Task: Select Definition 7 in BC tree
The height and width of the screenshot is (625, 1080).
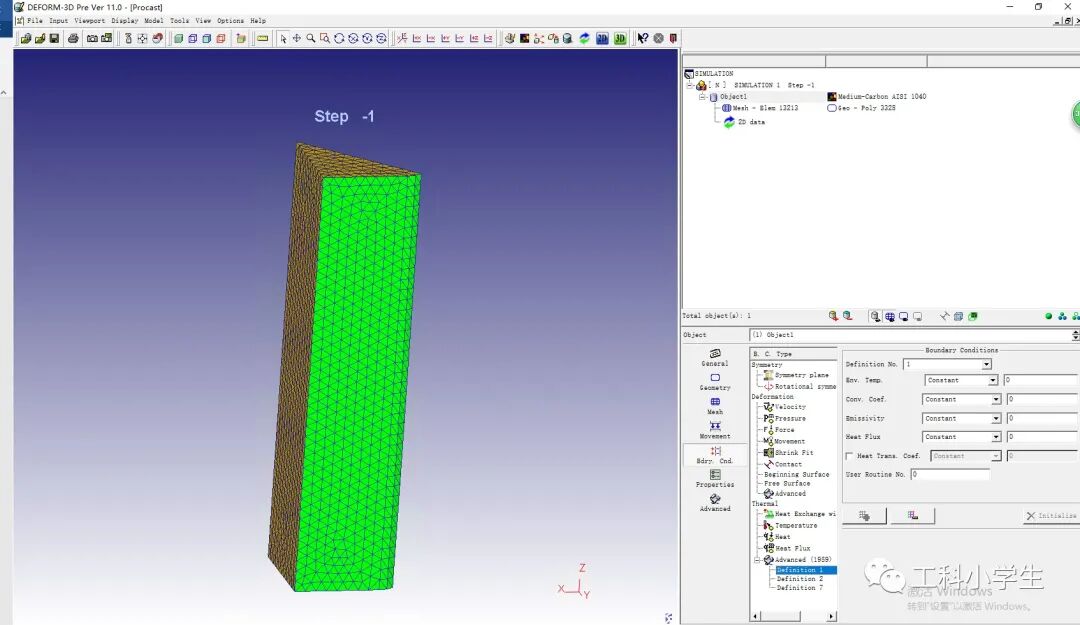Action: 800,588
